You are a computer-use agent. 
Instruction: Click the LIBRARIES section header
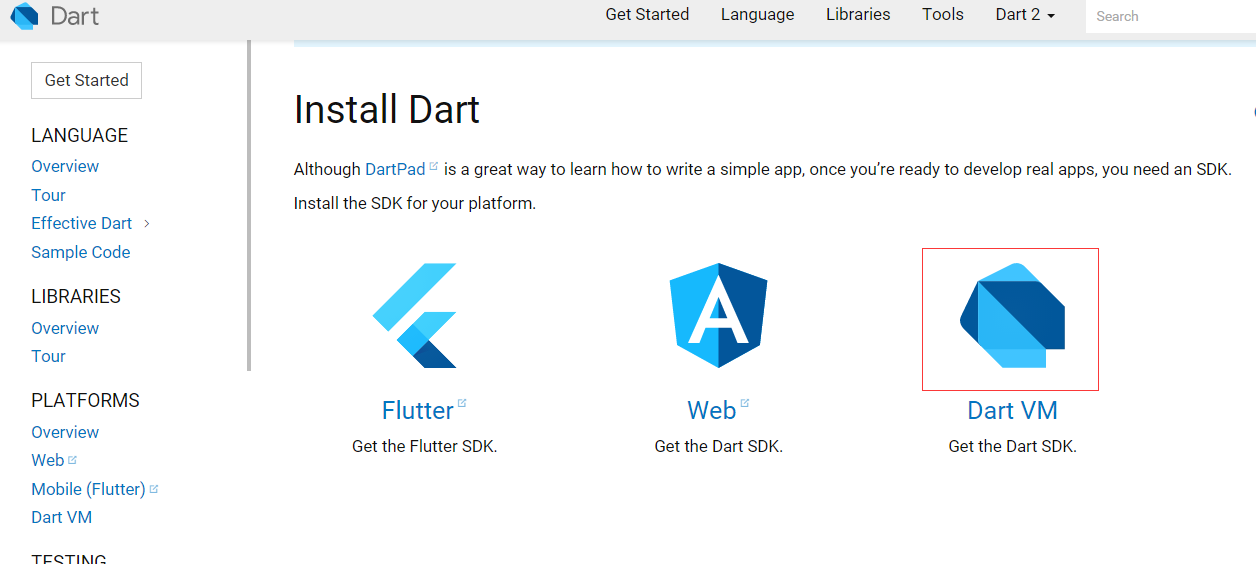point(76,296)
